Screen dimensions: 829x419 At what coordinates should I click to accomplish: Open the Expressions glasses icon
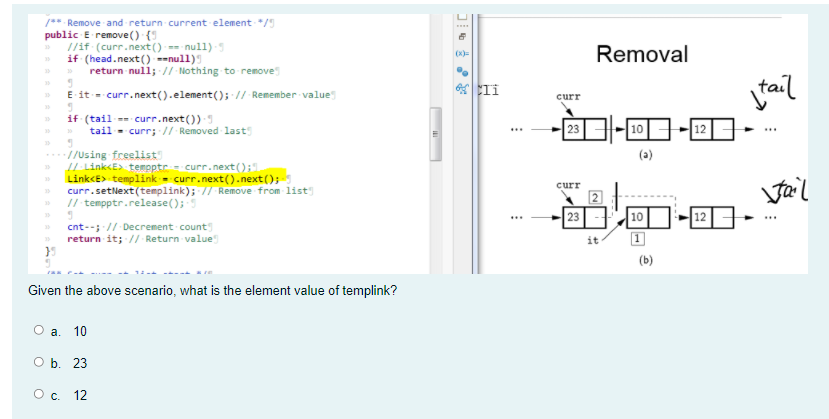coord(462,88)
